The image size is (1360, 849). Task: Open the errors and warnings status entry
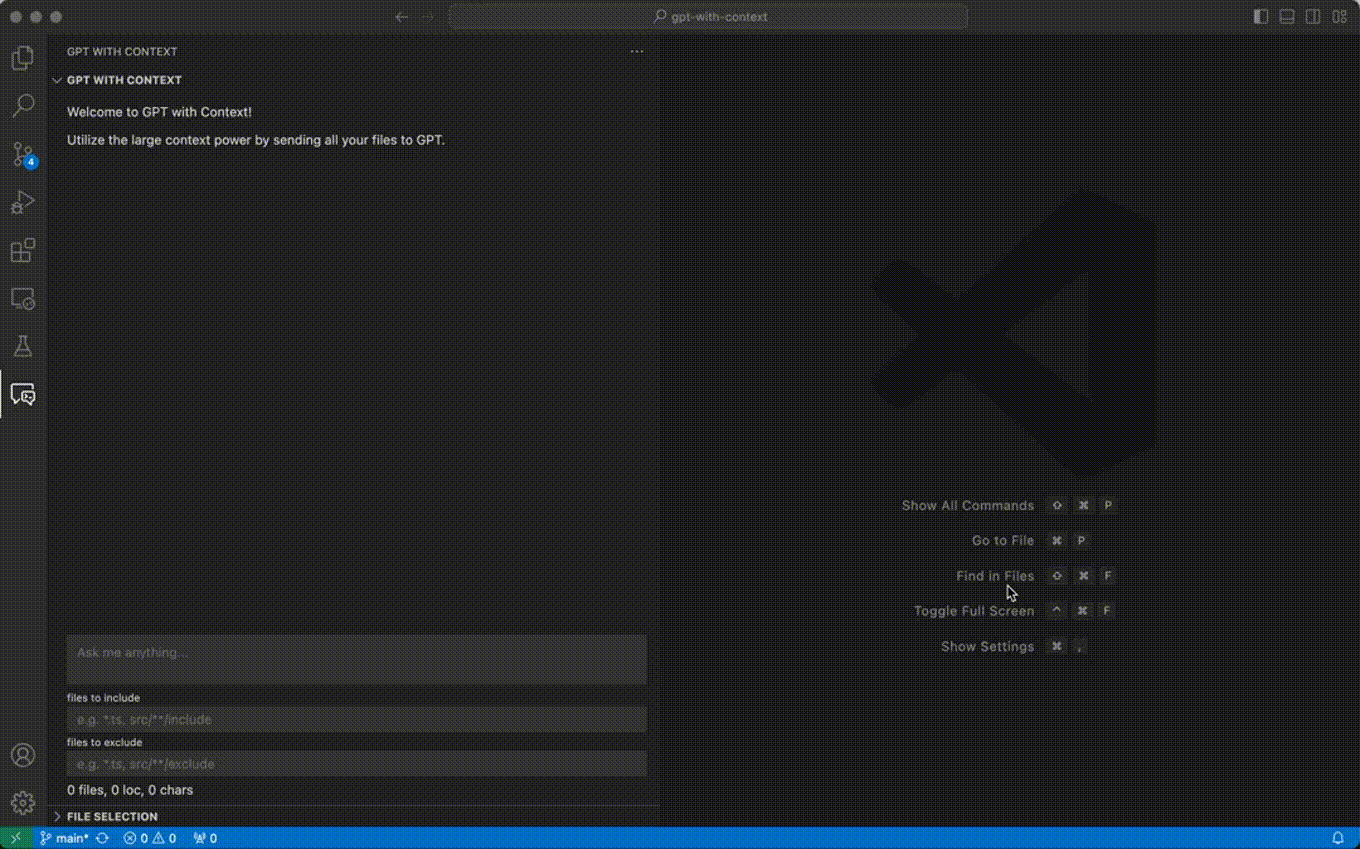[150, 838]
